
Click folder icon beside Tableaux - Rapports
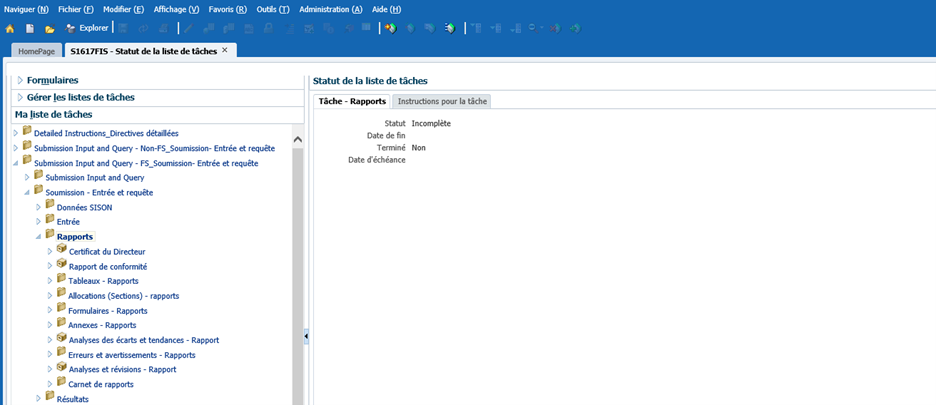(x=61, y=280)
